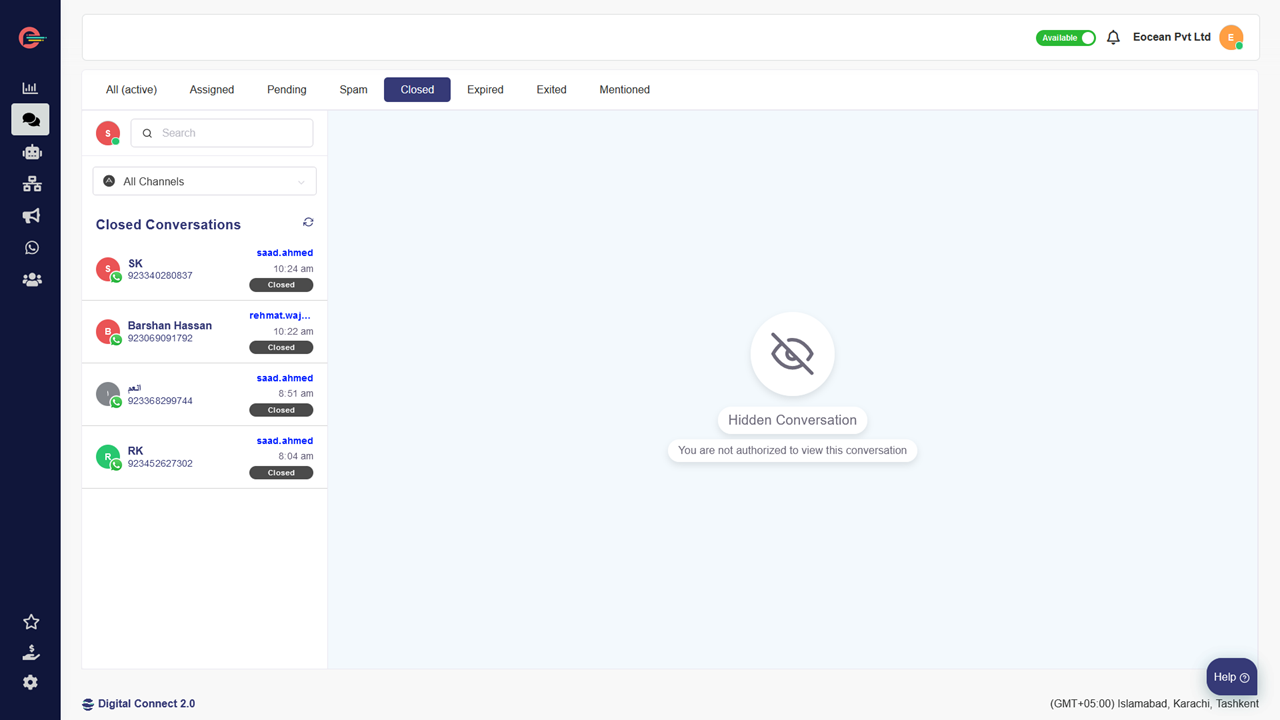This screenshot has height=720, width=1280.
Task: Switch to the Pending tab
Action: coord(286,90)
